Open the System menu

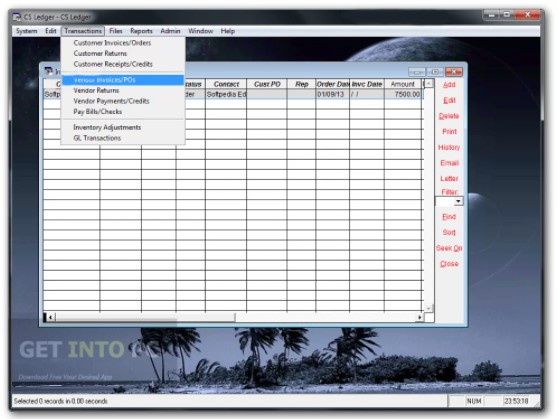26,31
